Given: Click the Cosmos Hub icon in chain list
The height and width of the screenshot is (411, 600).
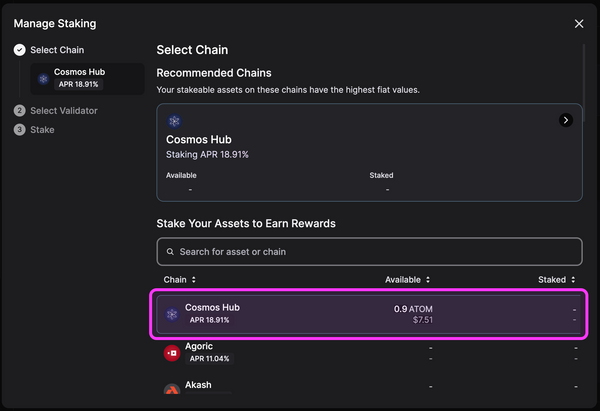Looking at the screenshot, I should 172,314.
